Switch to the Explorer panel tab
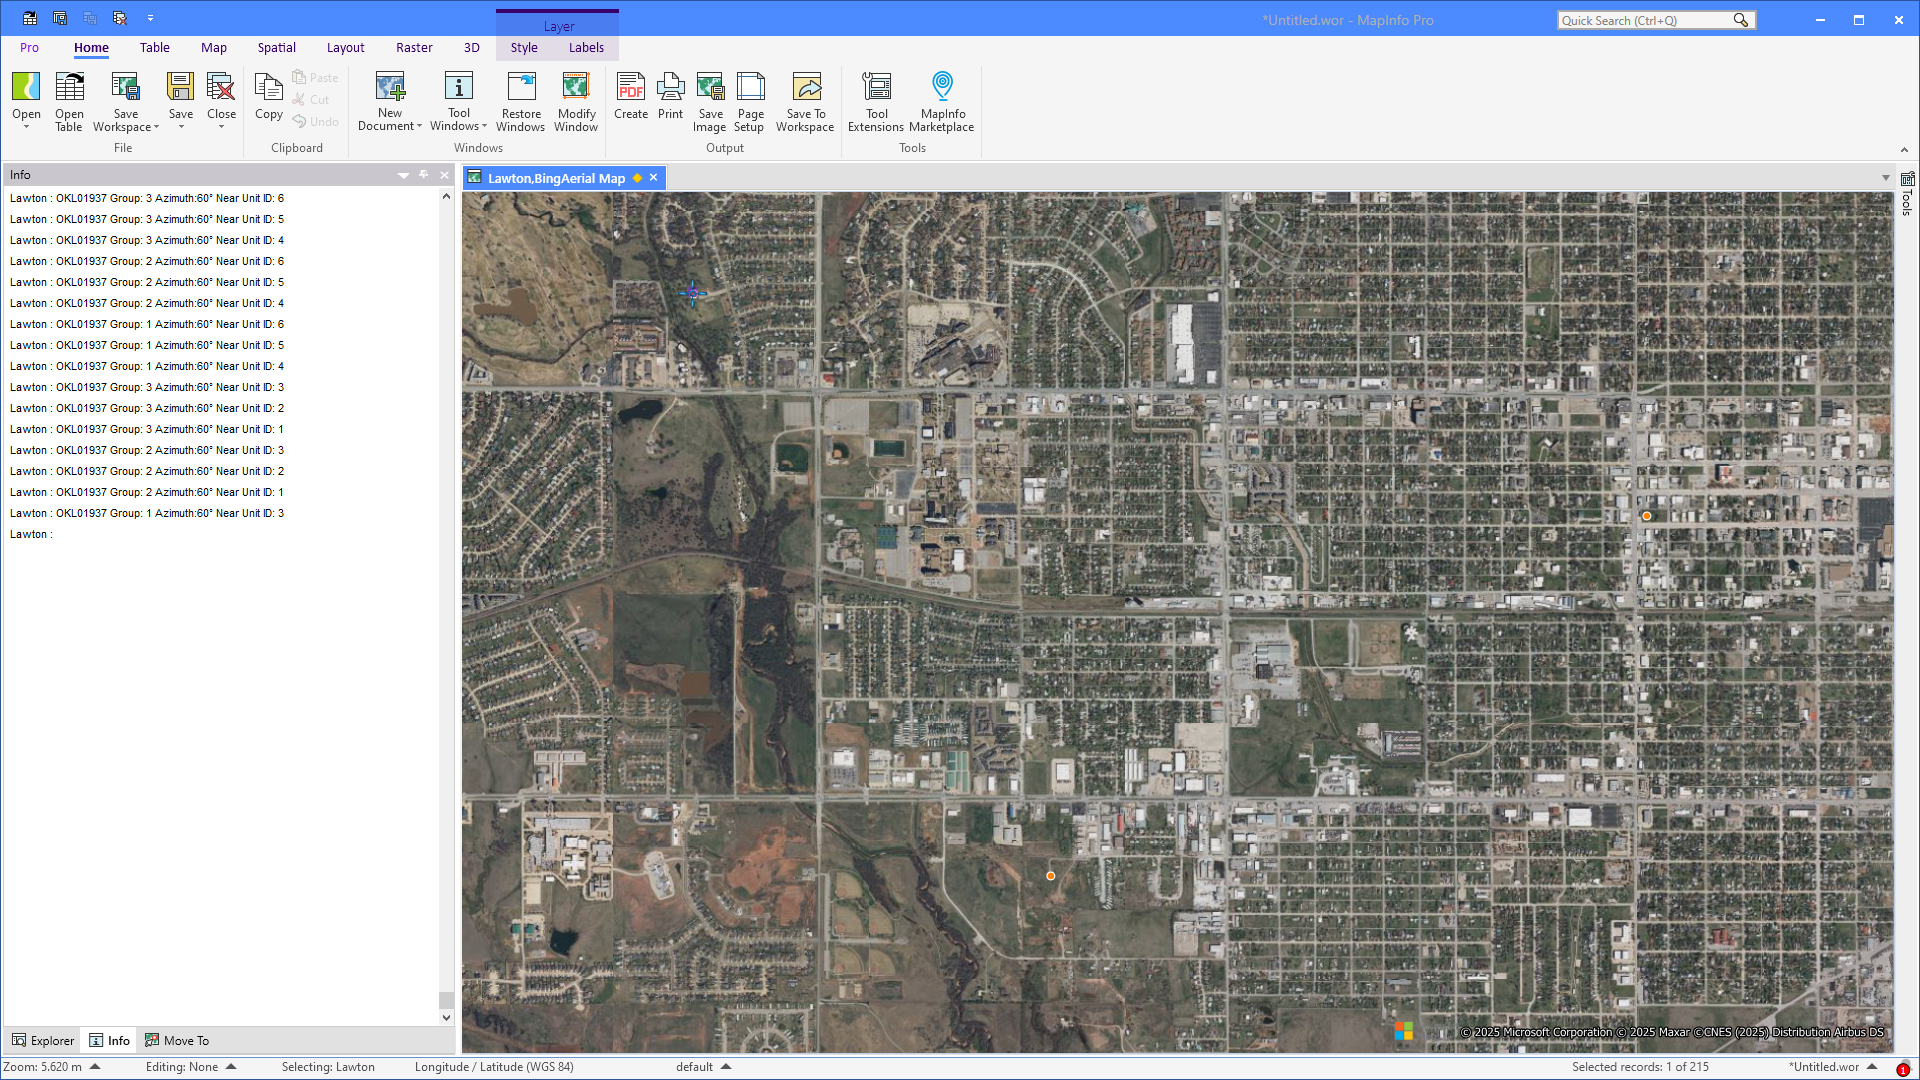1920x1080 pixels. point(43,1041)
